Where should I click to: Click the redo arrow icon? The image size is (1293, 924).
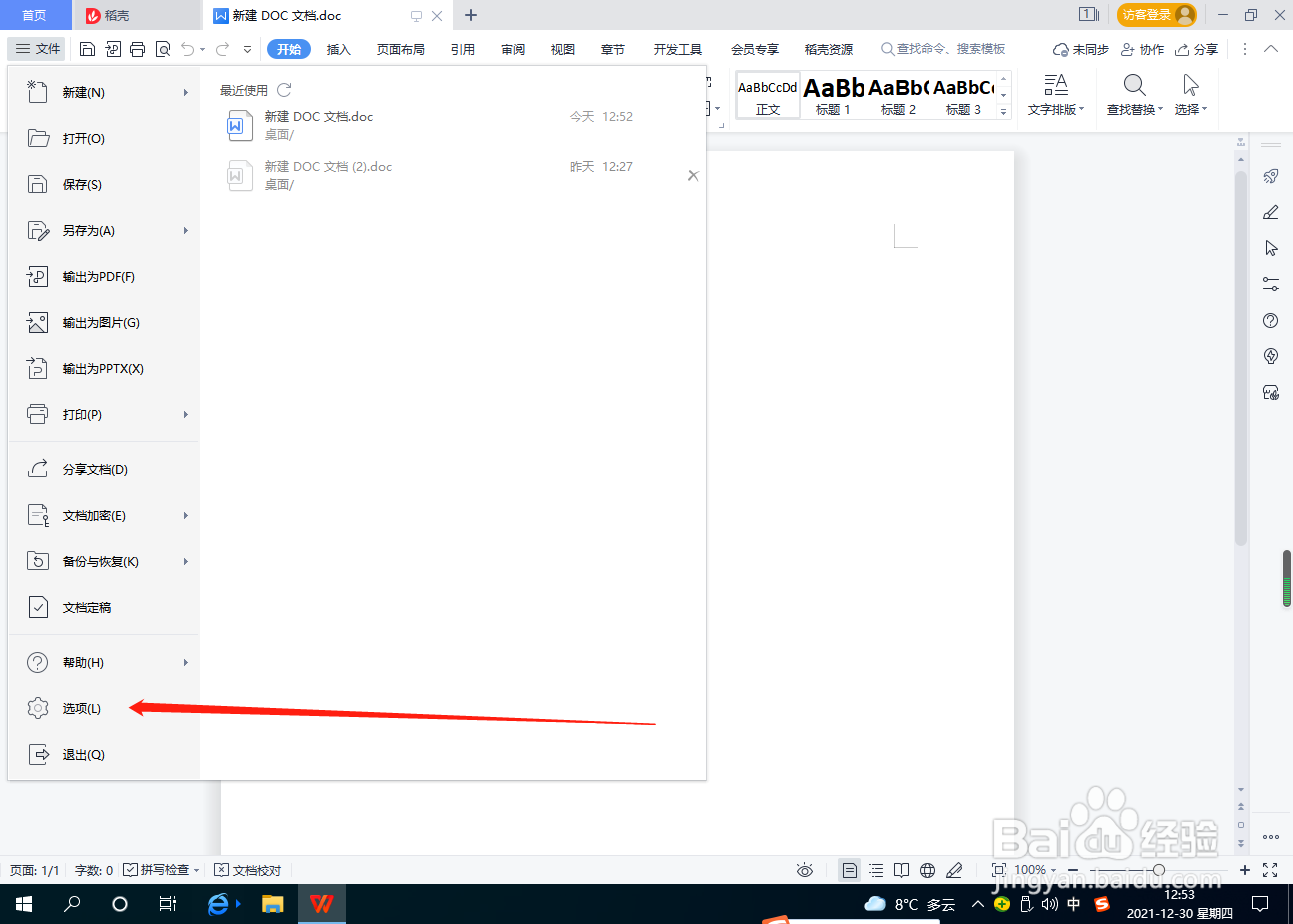[222, 49]
